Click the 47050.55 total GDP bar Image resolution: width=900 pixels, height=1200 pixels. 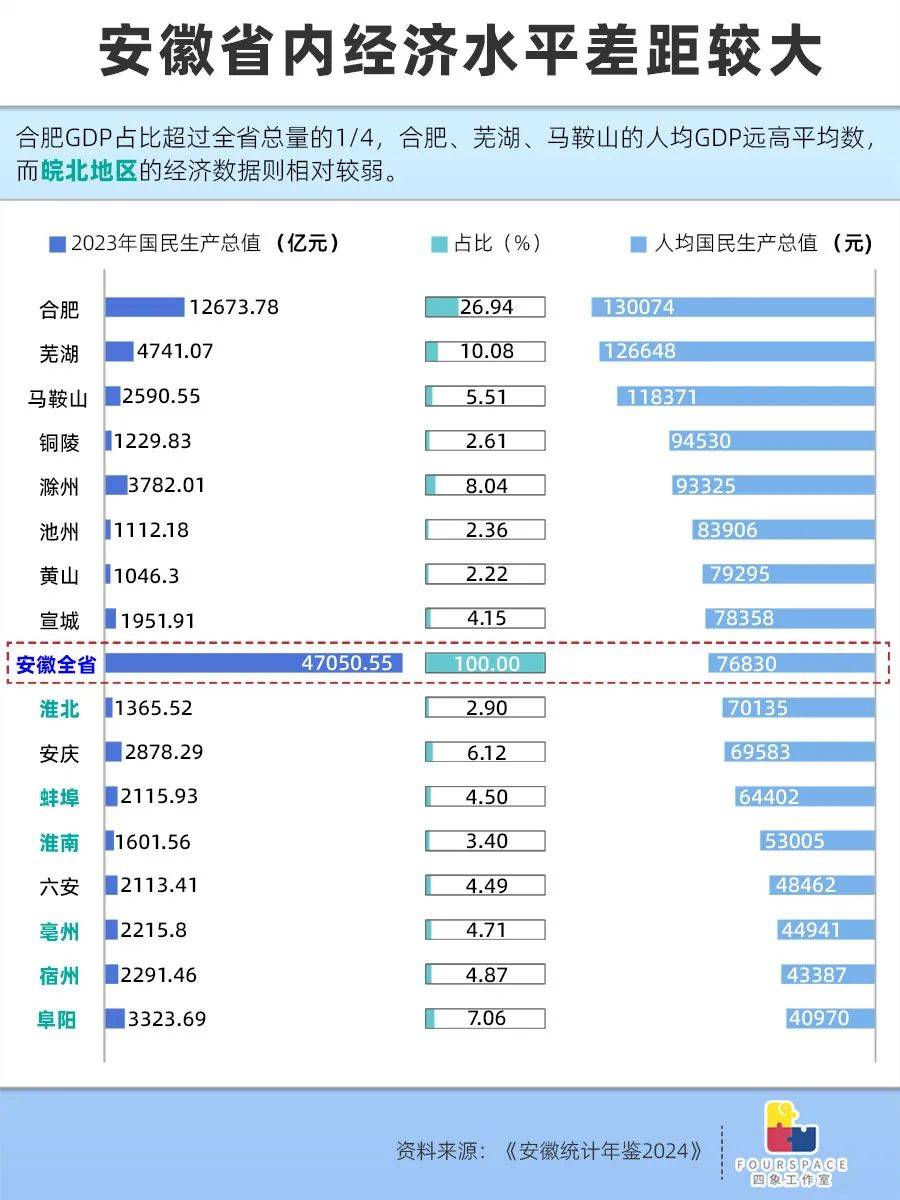pos(255,662)
